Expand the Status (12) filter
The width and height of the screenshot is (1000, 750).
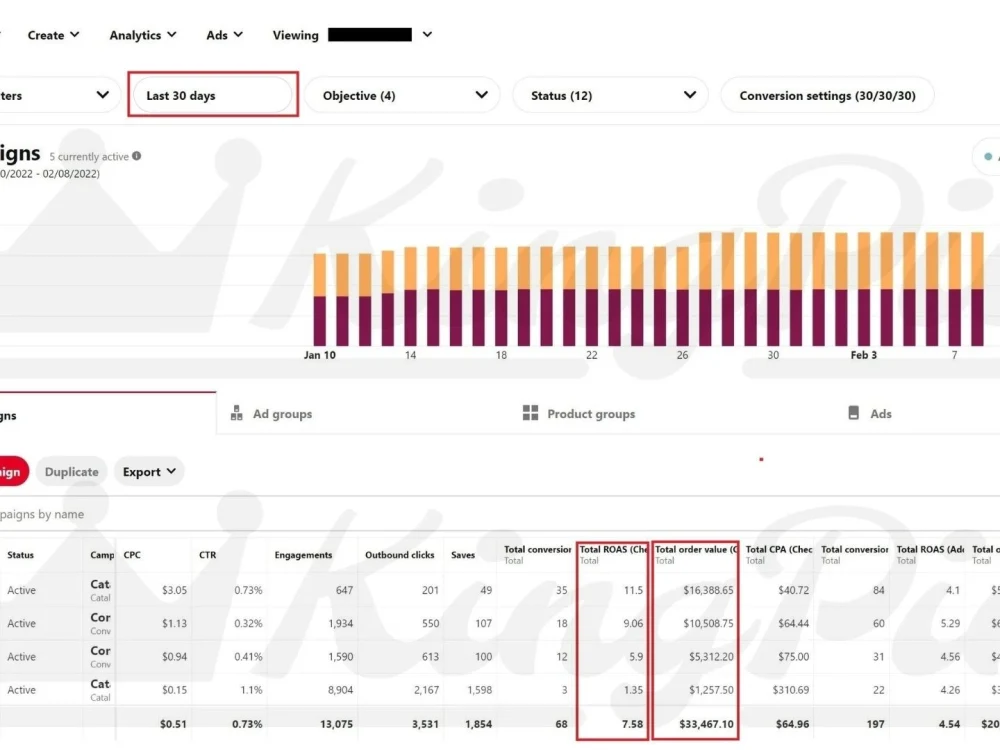click(610, 96)
